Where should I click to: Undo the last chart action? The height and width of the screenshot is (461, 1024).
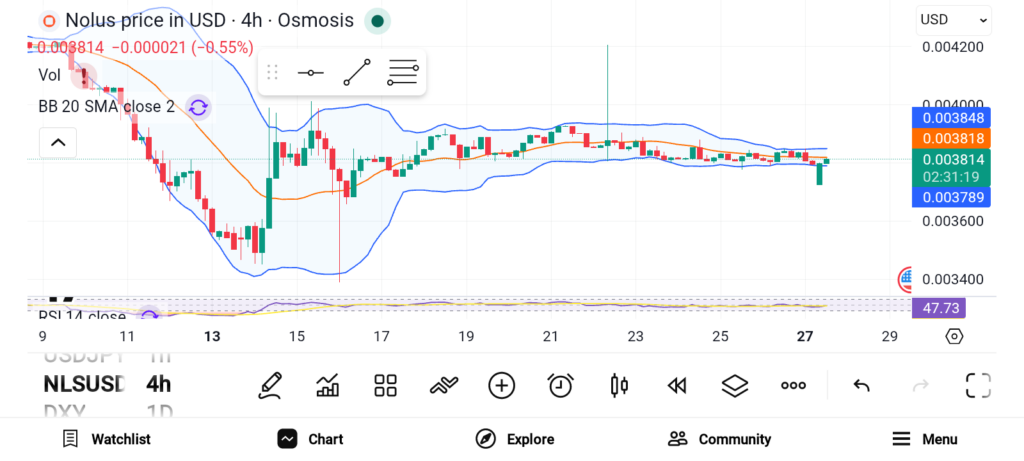coord(861,385)
